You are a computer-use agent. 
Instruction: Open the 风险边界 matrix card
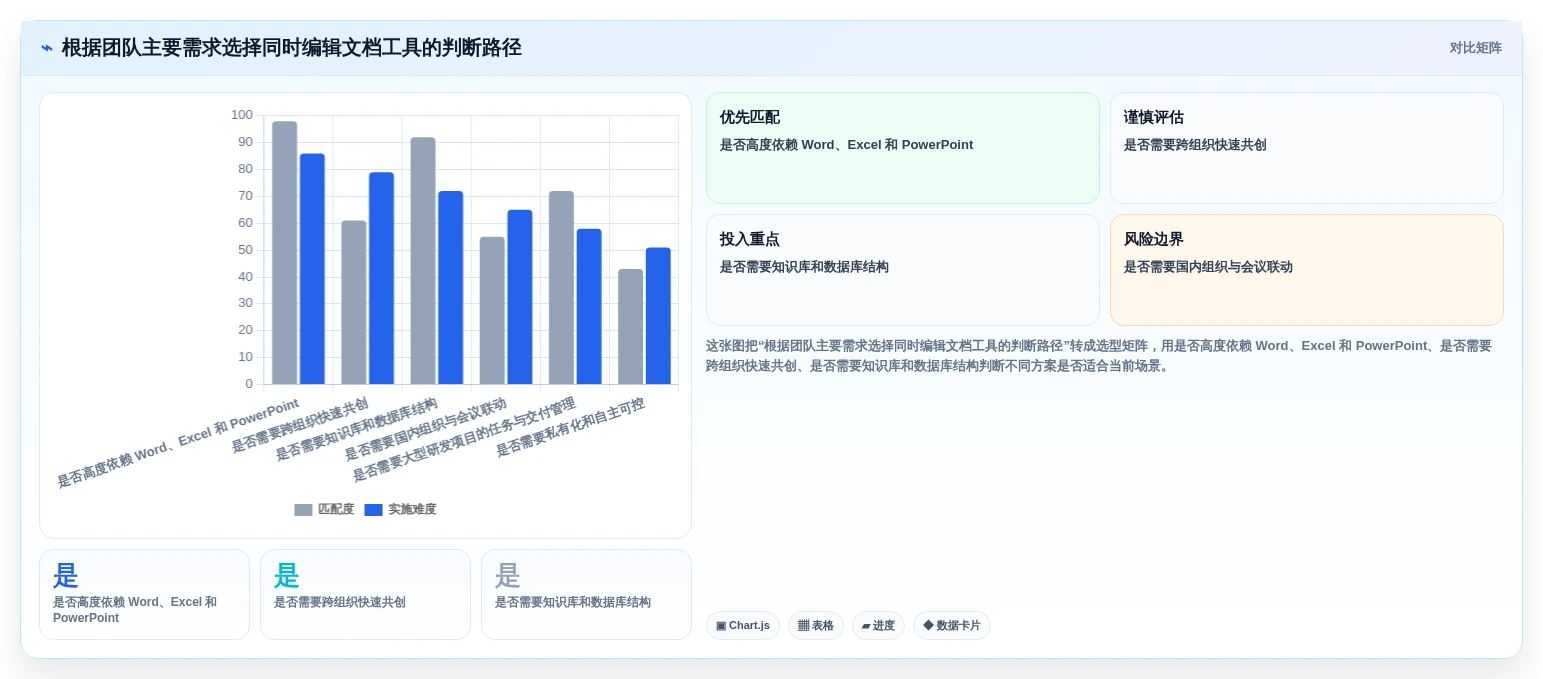[1306, 270]
